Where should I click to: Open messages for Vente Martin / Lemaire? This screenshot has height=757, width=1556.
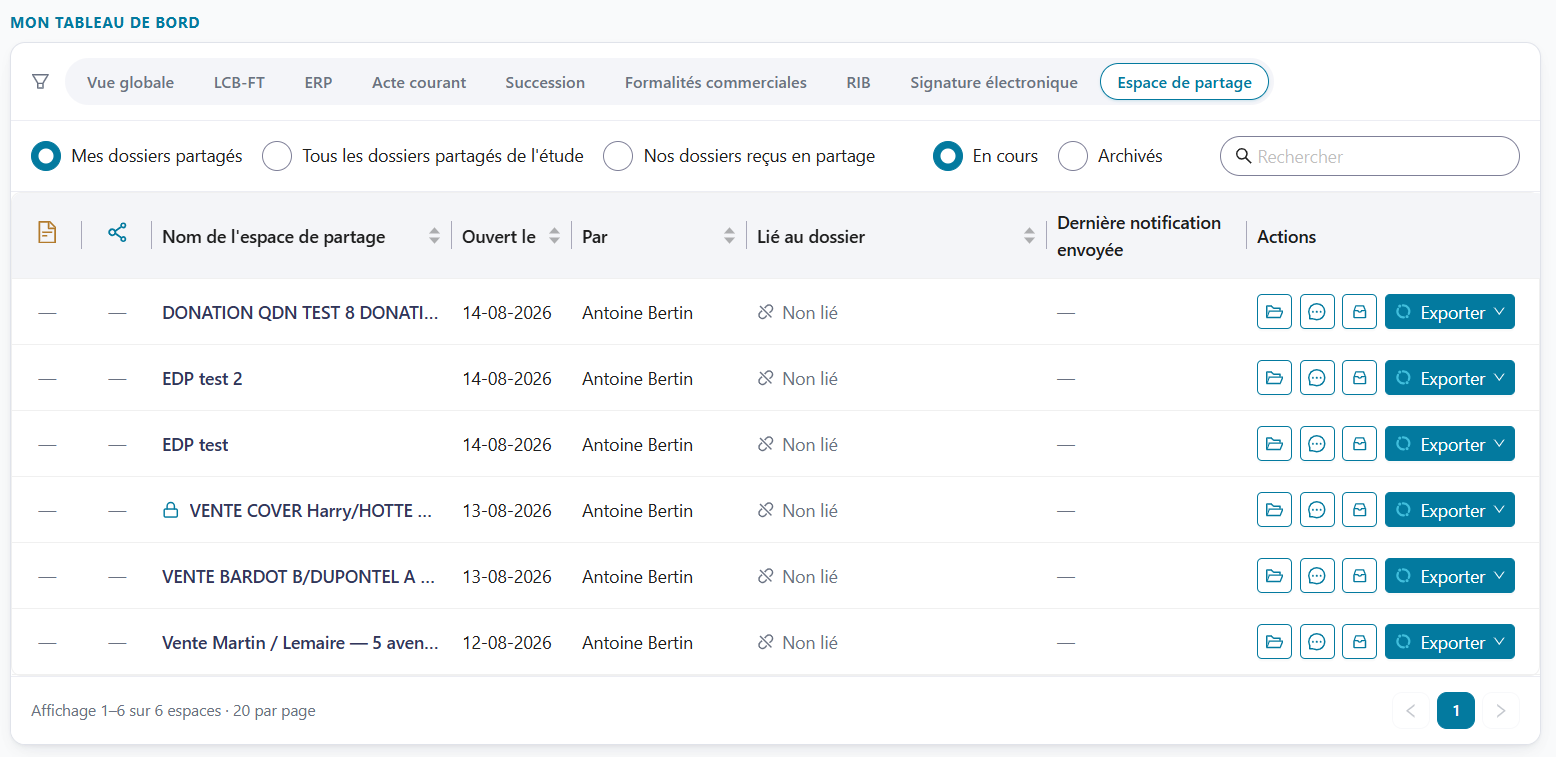tap(1317, 642)
